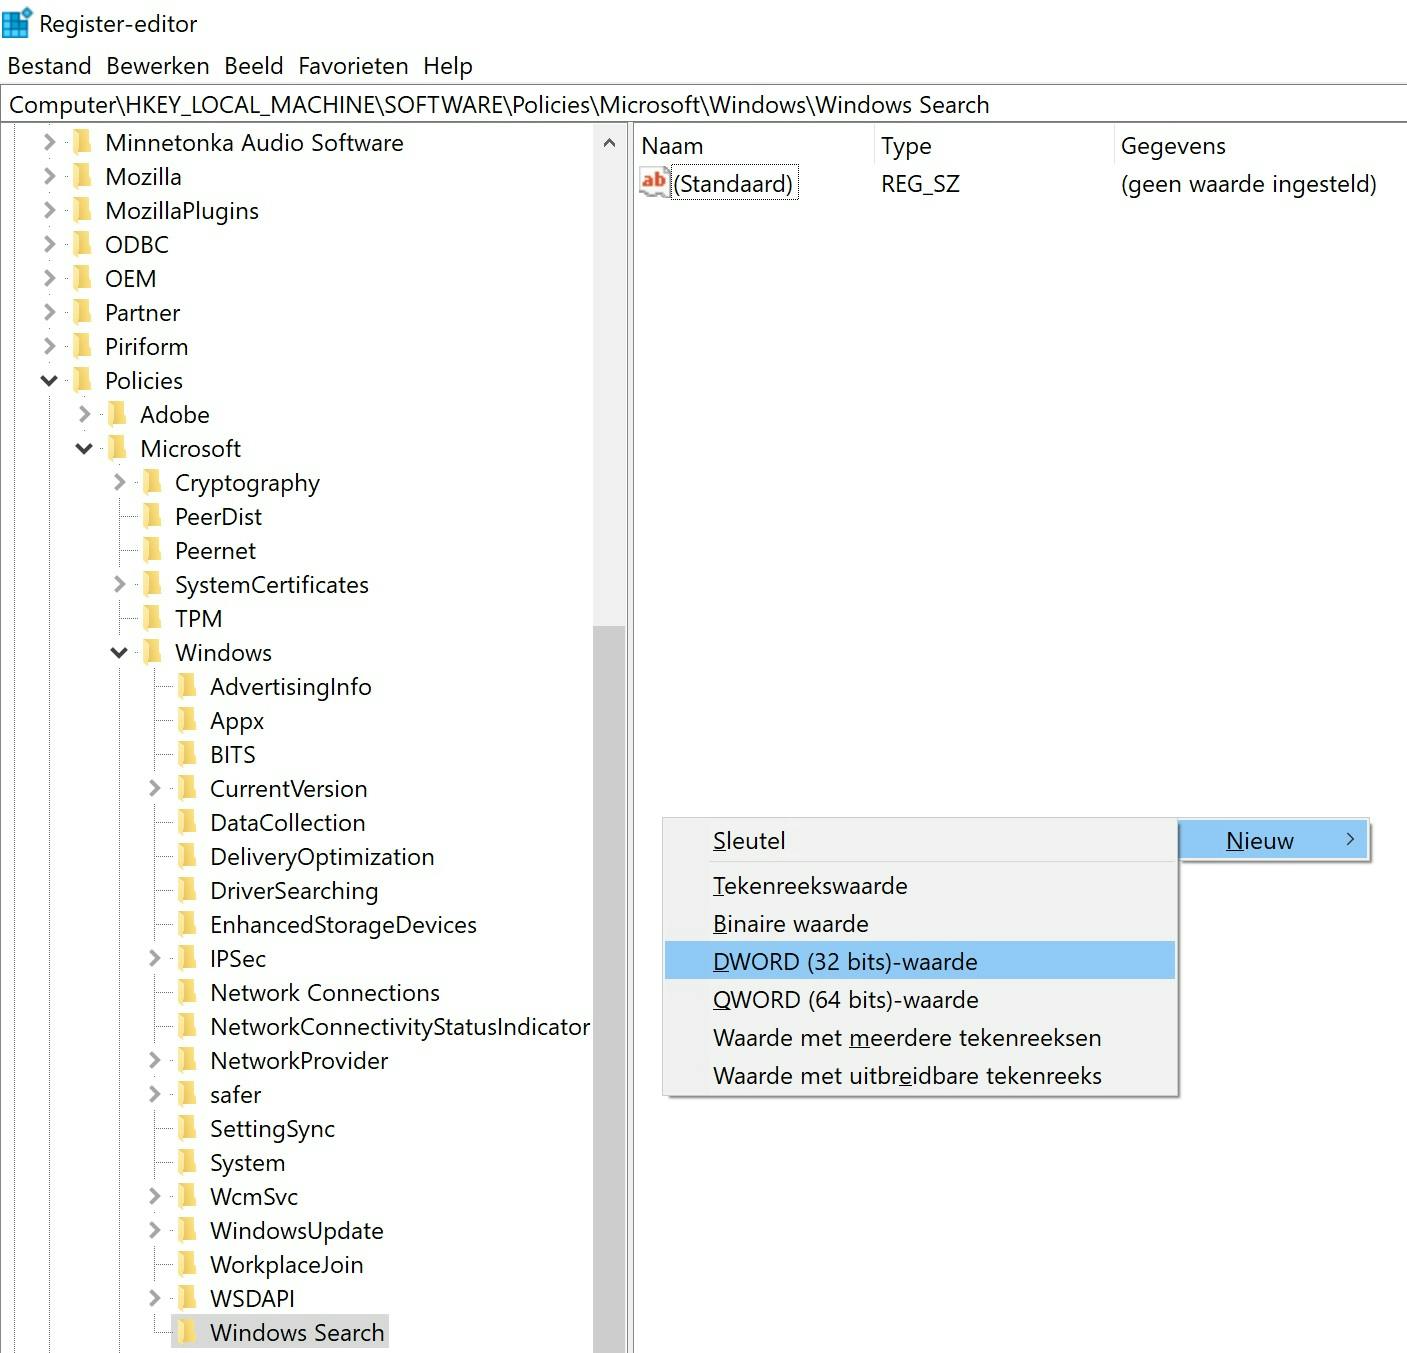Collapse the Policies key
Viewport: 1407px width, 1353px height.
coord(49,380)
